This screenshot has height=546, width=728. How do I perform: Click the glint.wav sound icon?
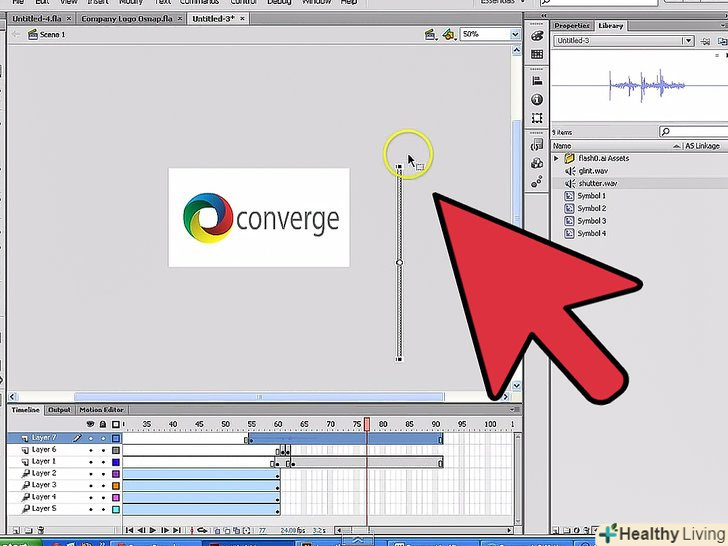tap(570, 171)
